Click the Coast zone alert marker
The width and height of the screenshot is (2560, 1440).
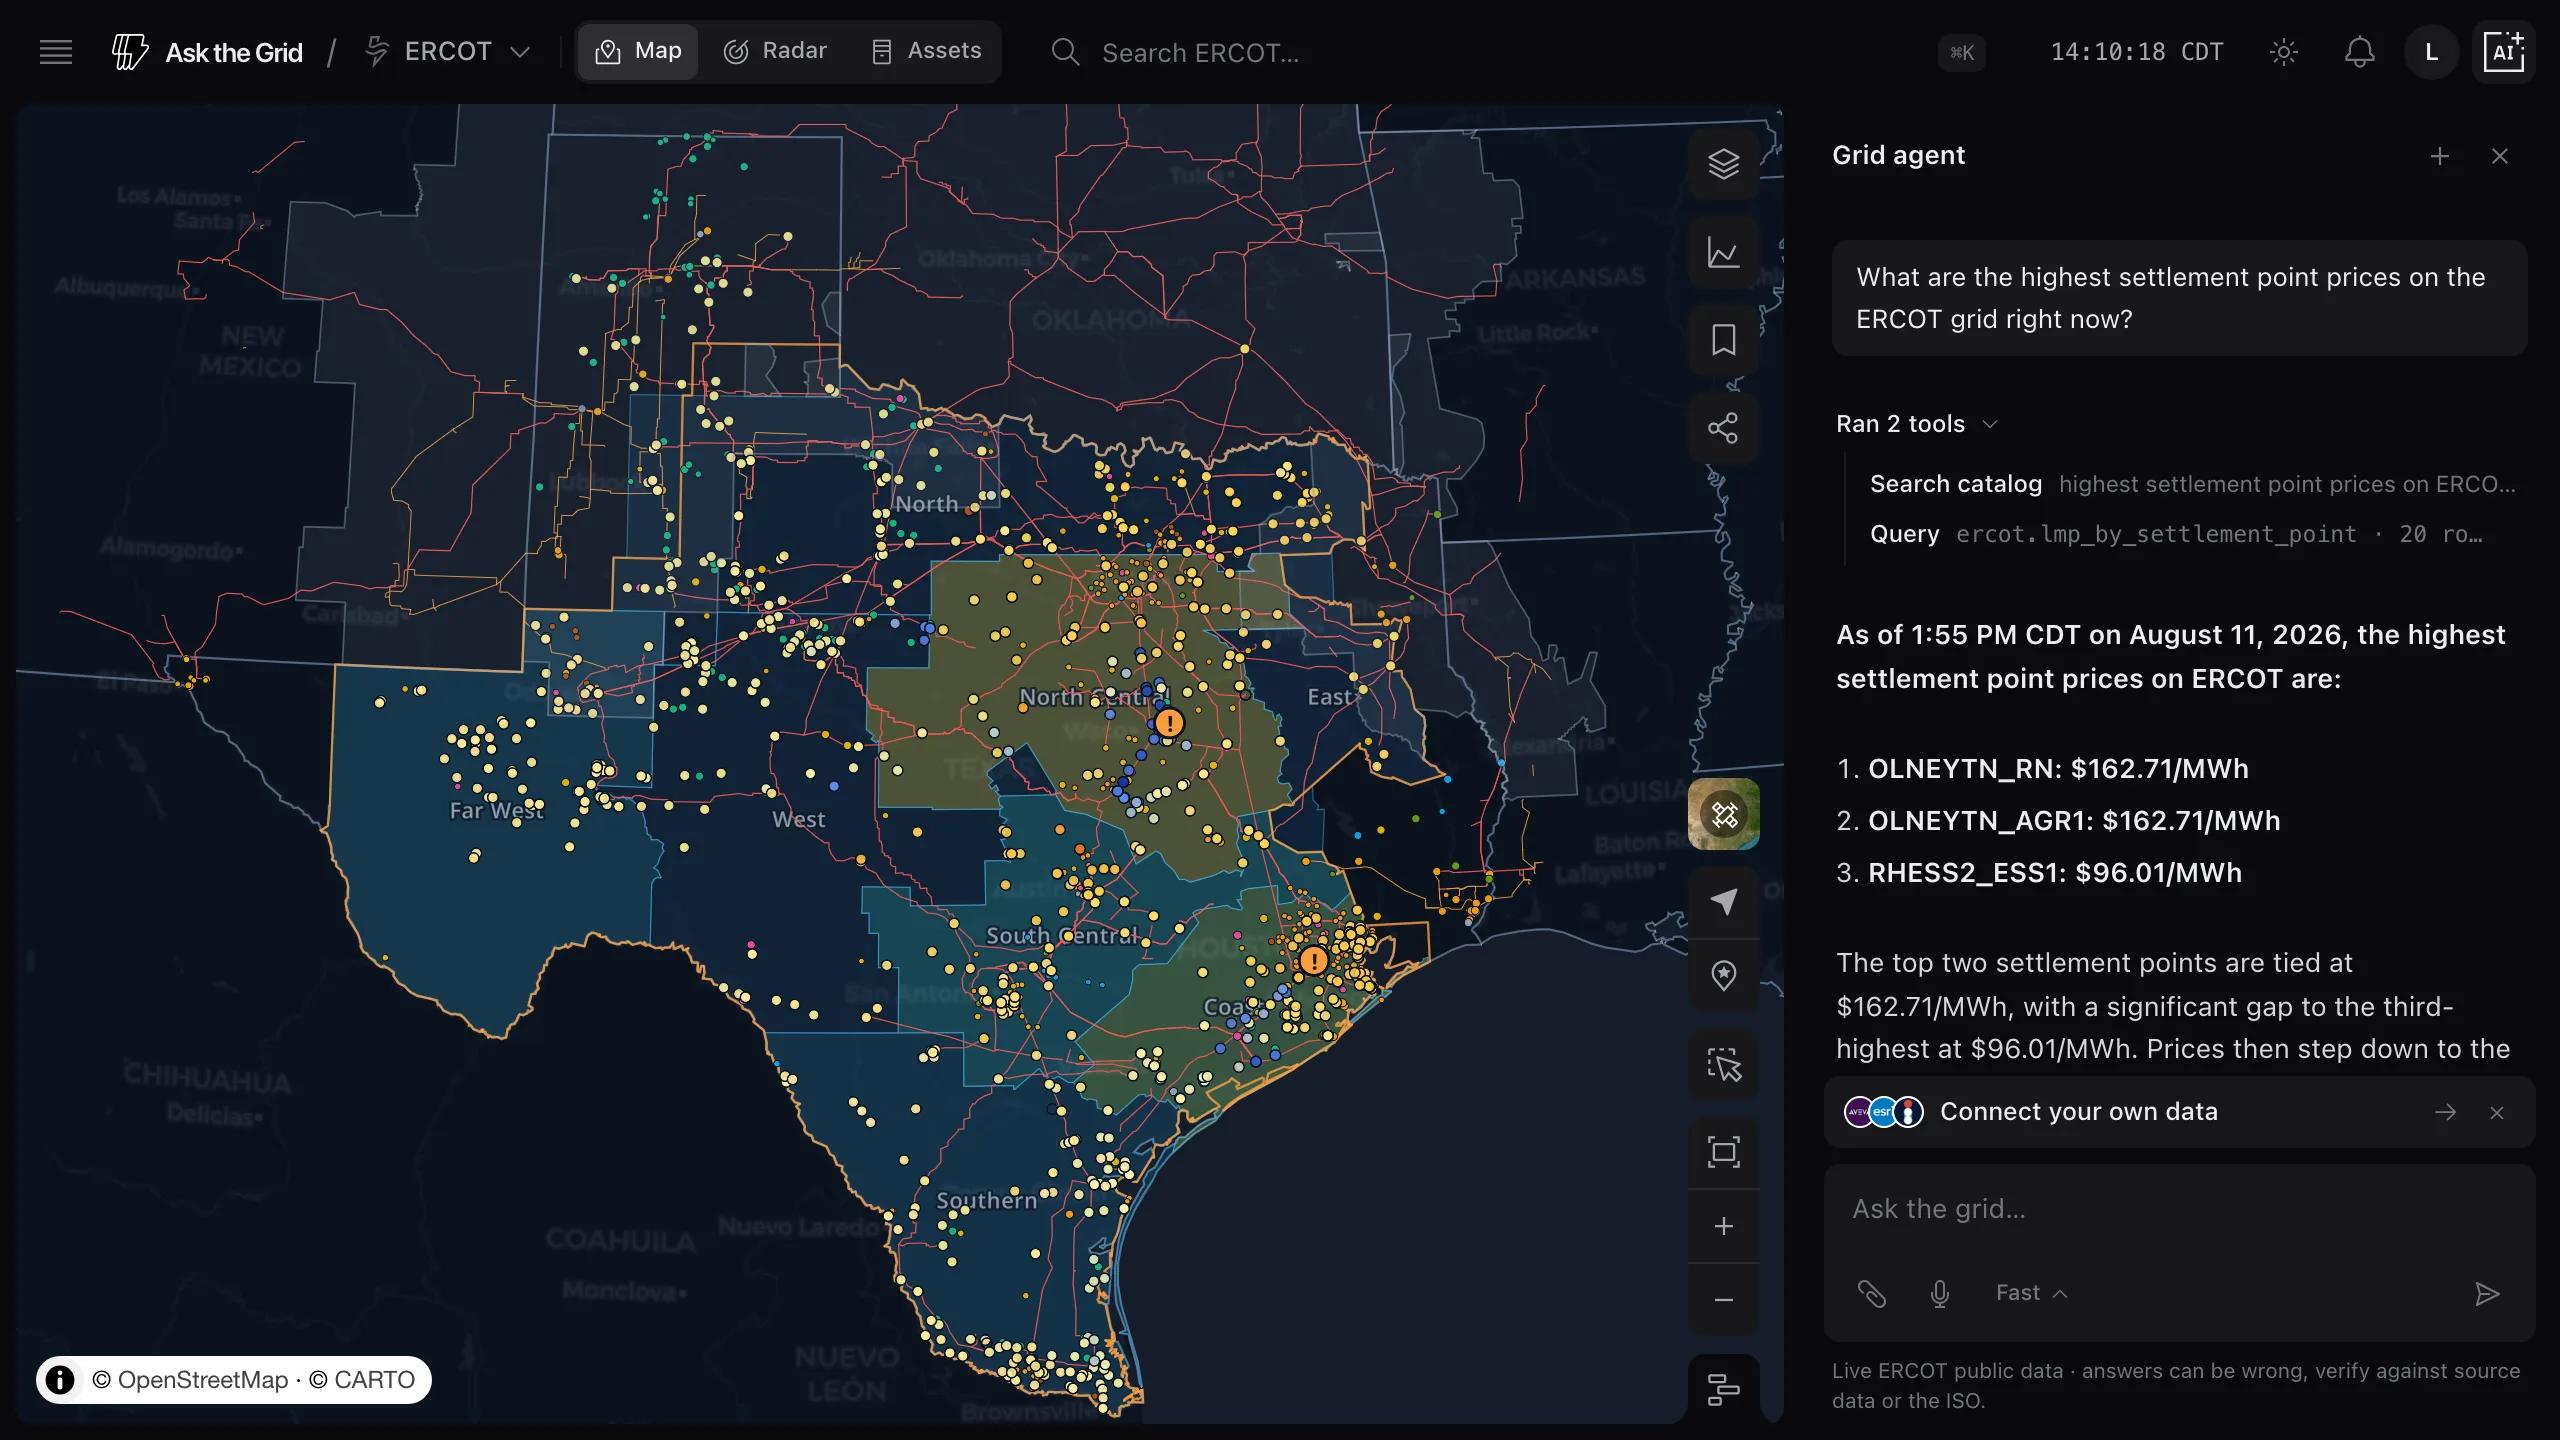pos(1313,961)
